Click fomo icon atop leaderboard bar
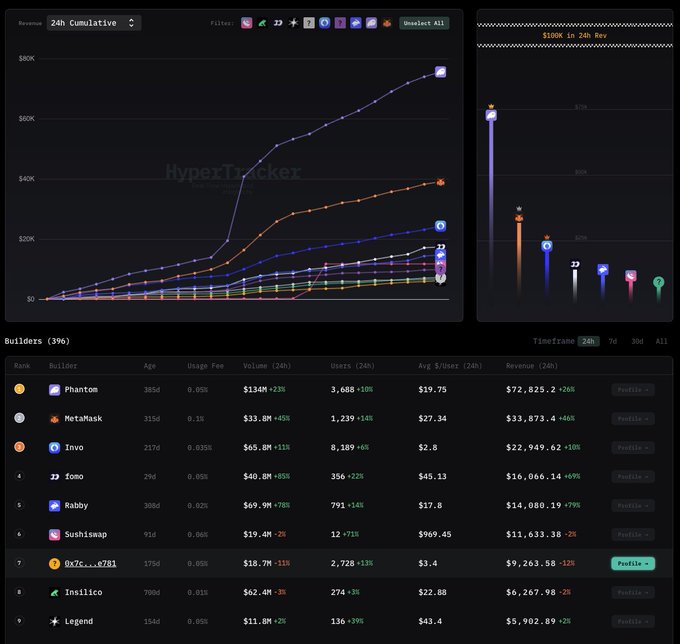 click(575, 264)
